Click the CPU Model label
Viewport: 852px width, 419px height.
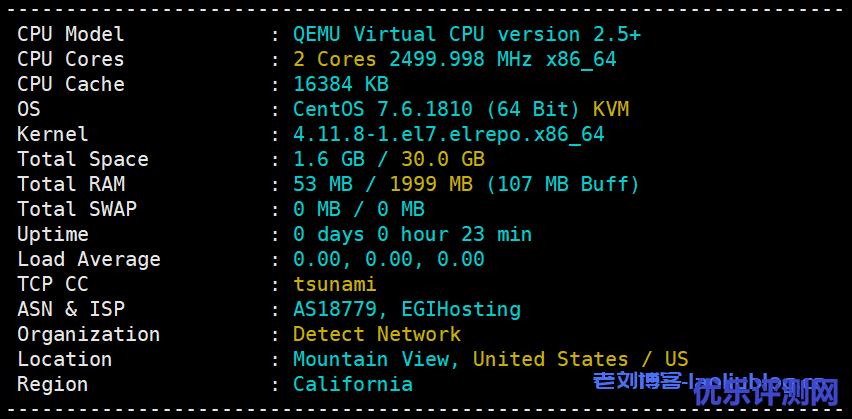tap(71, 34)
